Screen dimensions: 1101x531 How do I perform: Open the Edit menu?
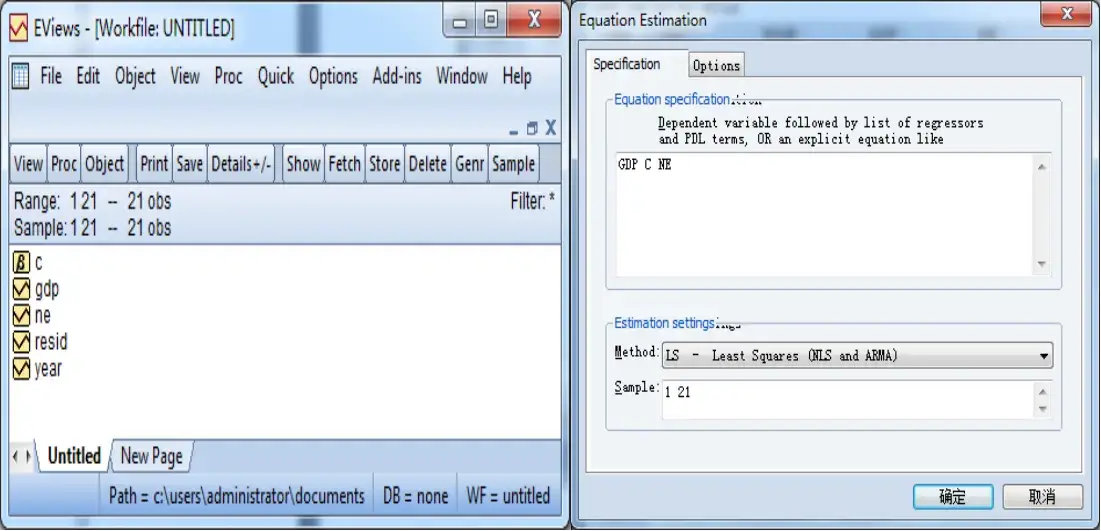click(88, 76)
